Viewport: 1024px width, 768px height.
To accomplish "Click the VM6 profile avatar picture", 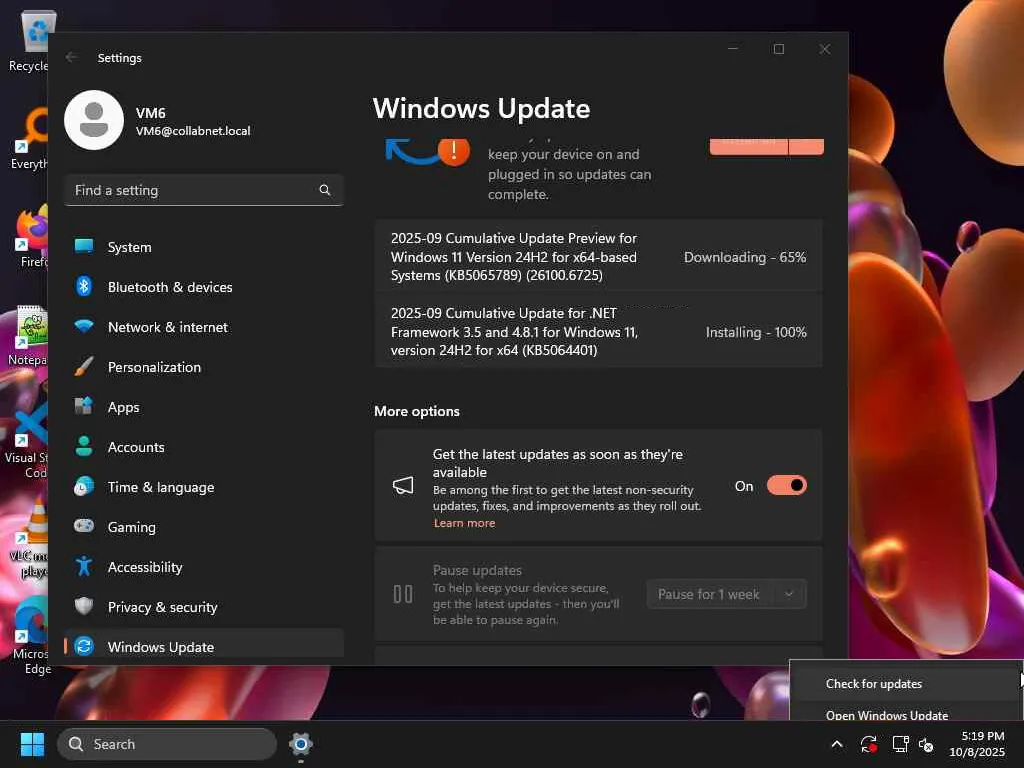I will click(94, 120).
